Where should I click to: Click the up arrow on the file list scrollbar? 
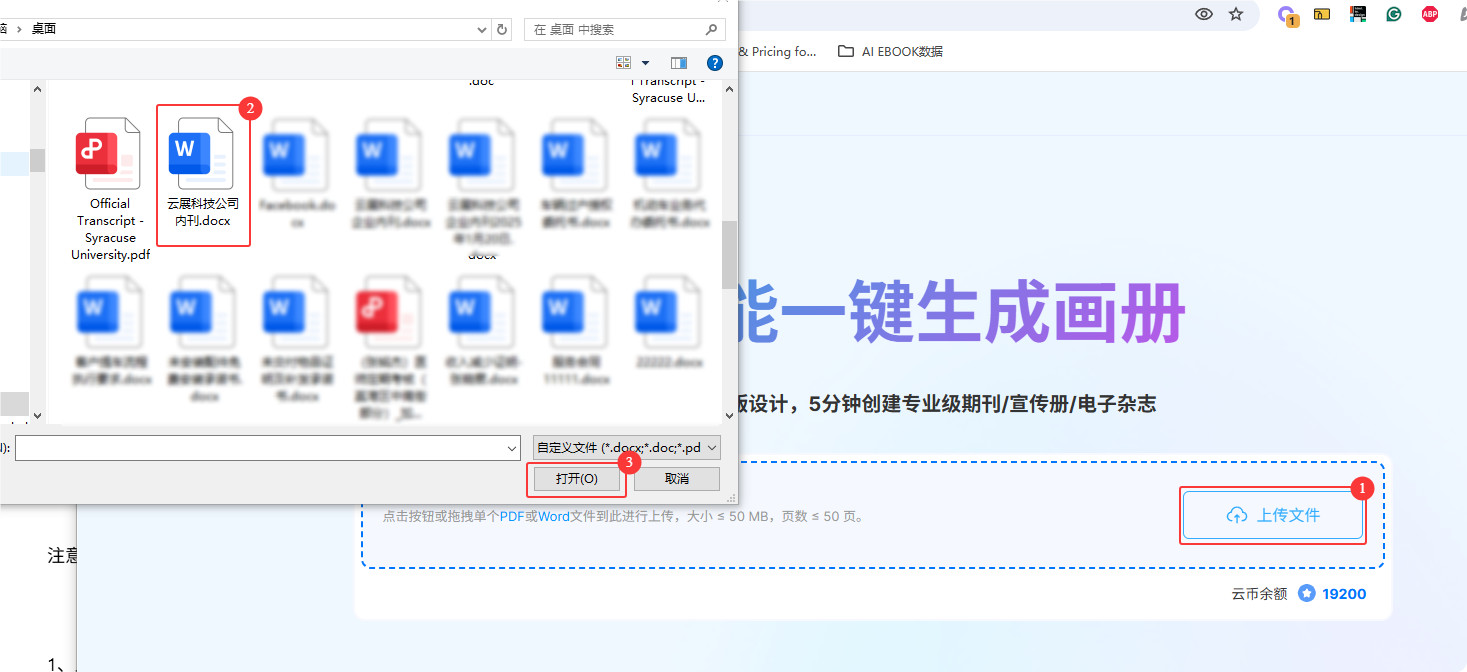(x=729, y=89)
